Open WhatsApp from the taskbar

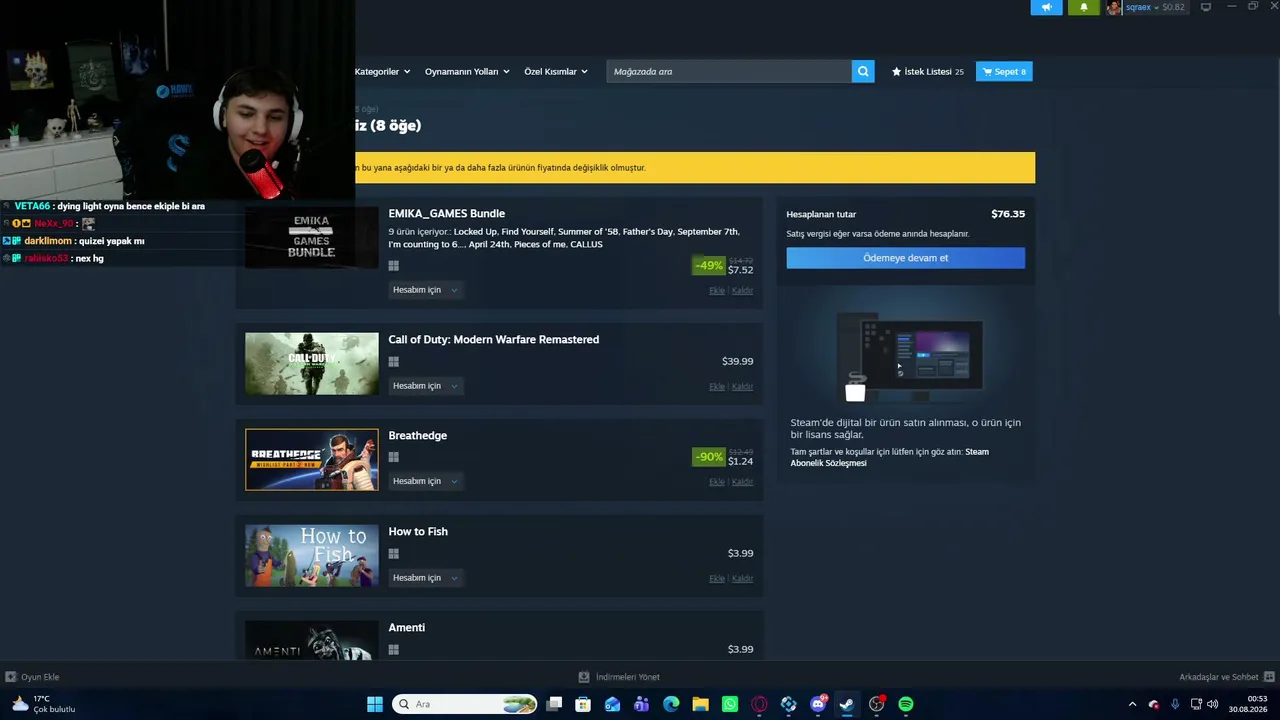730,704
